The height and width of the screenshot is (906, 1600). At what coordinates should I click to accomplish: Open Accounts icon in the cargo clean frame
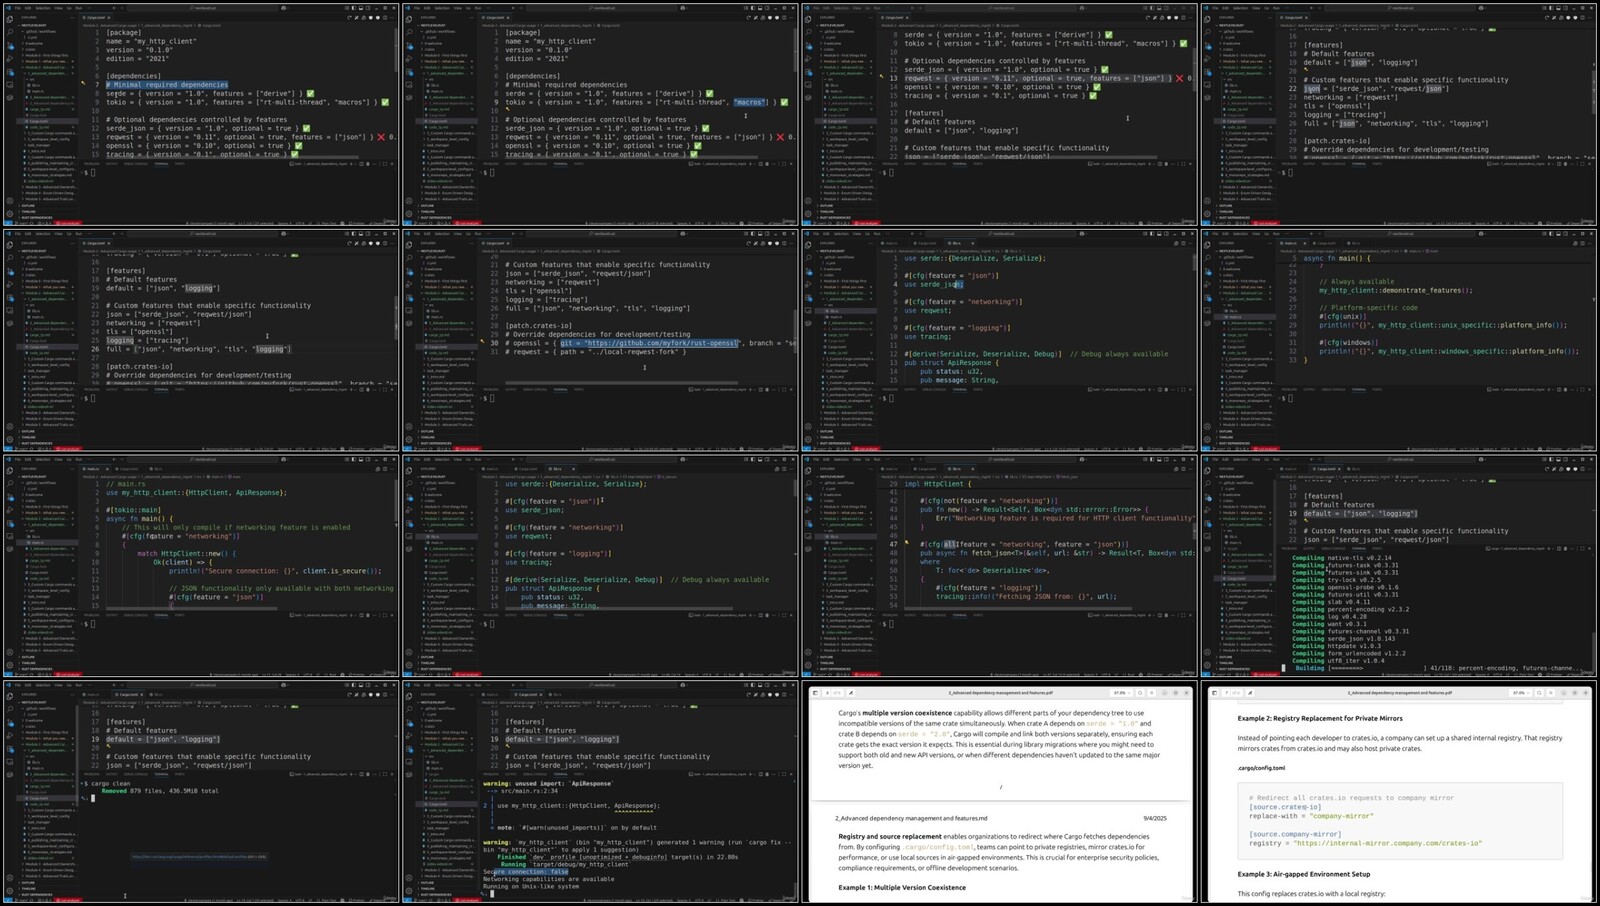10,878
